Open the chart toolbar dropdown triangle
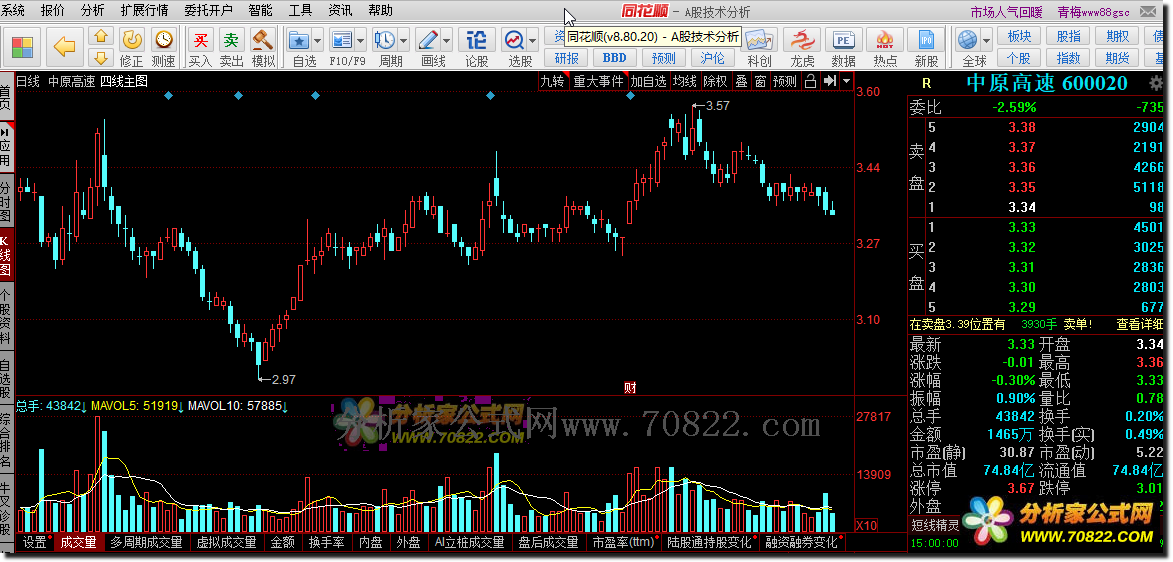 click(846, 81)
